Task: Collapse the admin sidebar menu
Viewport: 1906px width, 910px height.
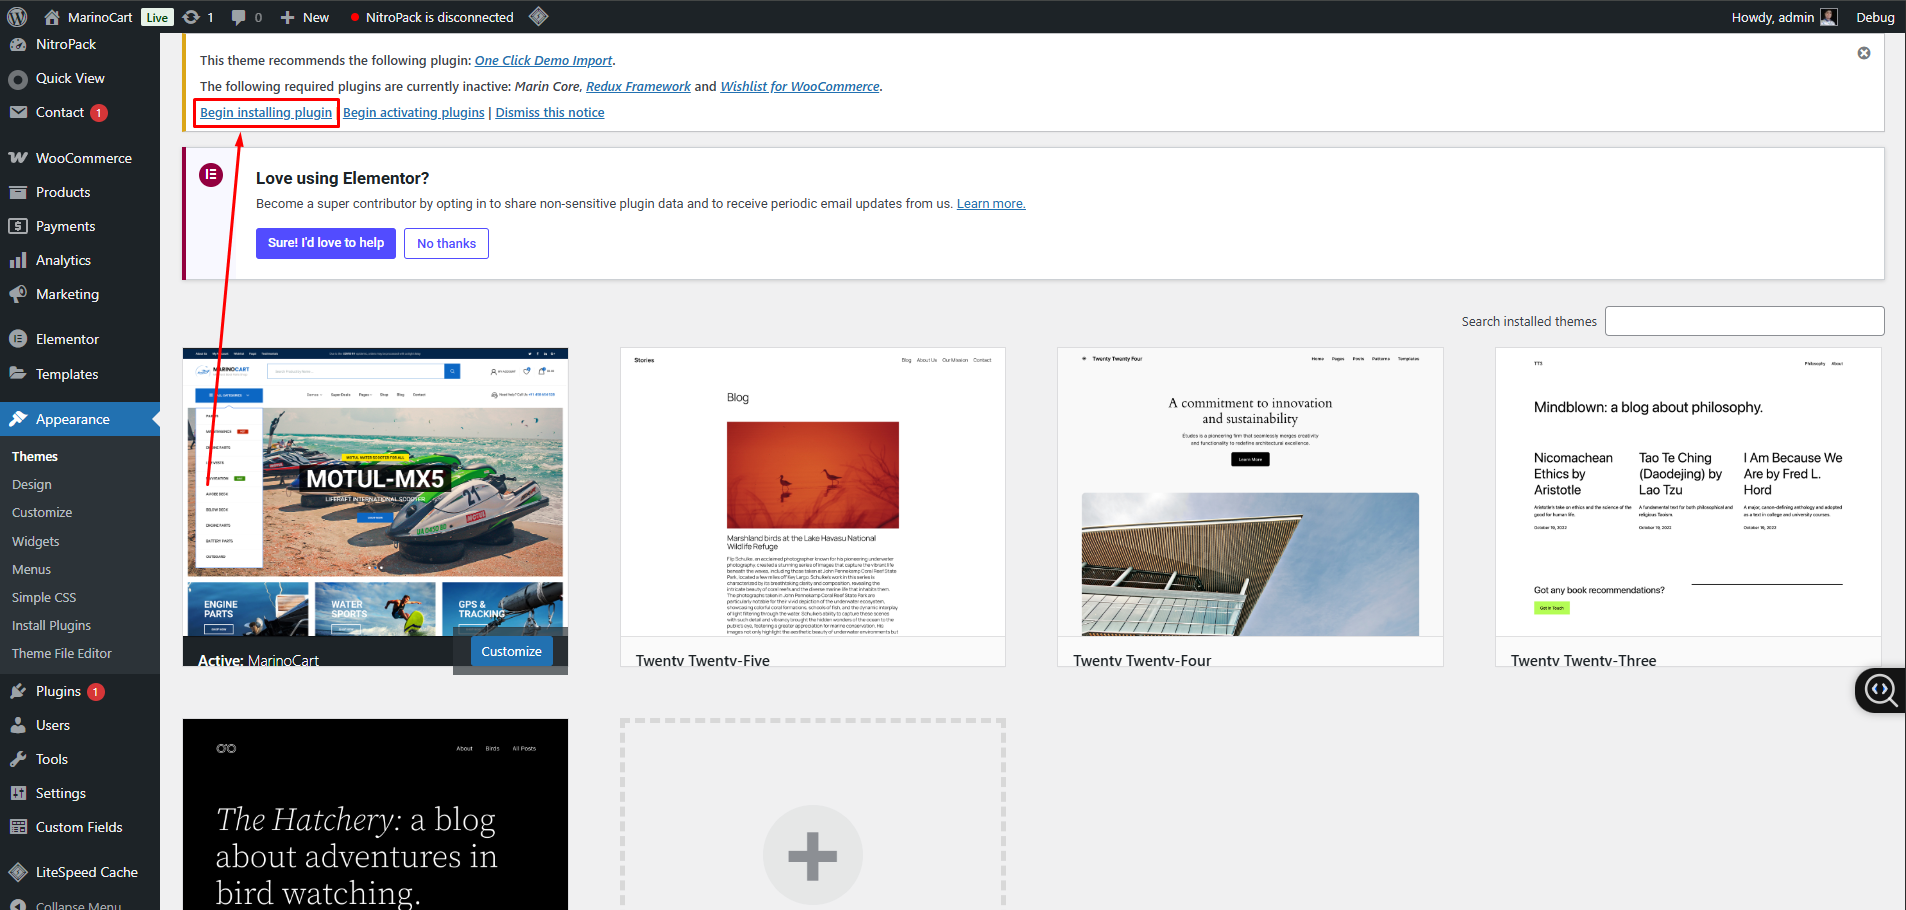Action: coord(78,904)
